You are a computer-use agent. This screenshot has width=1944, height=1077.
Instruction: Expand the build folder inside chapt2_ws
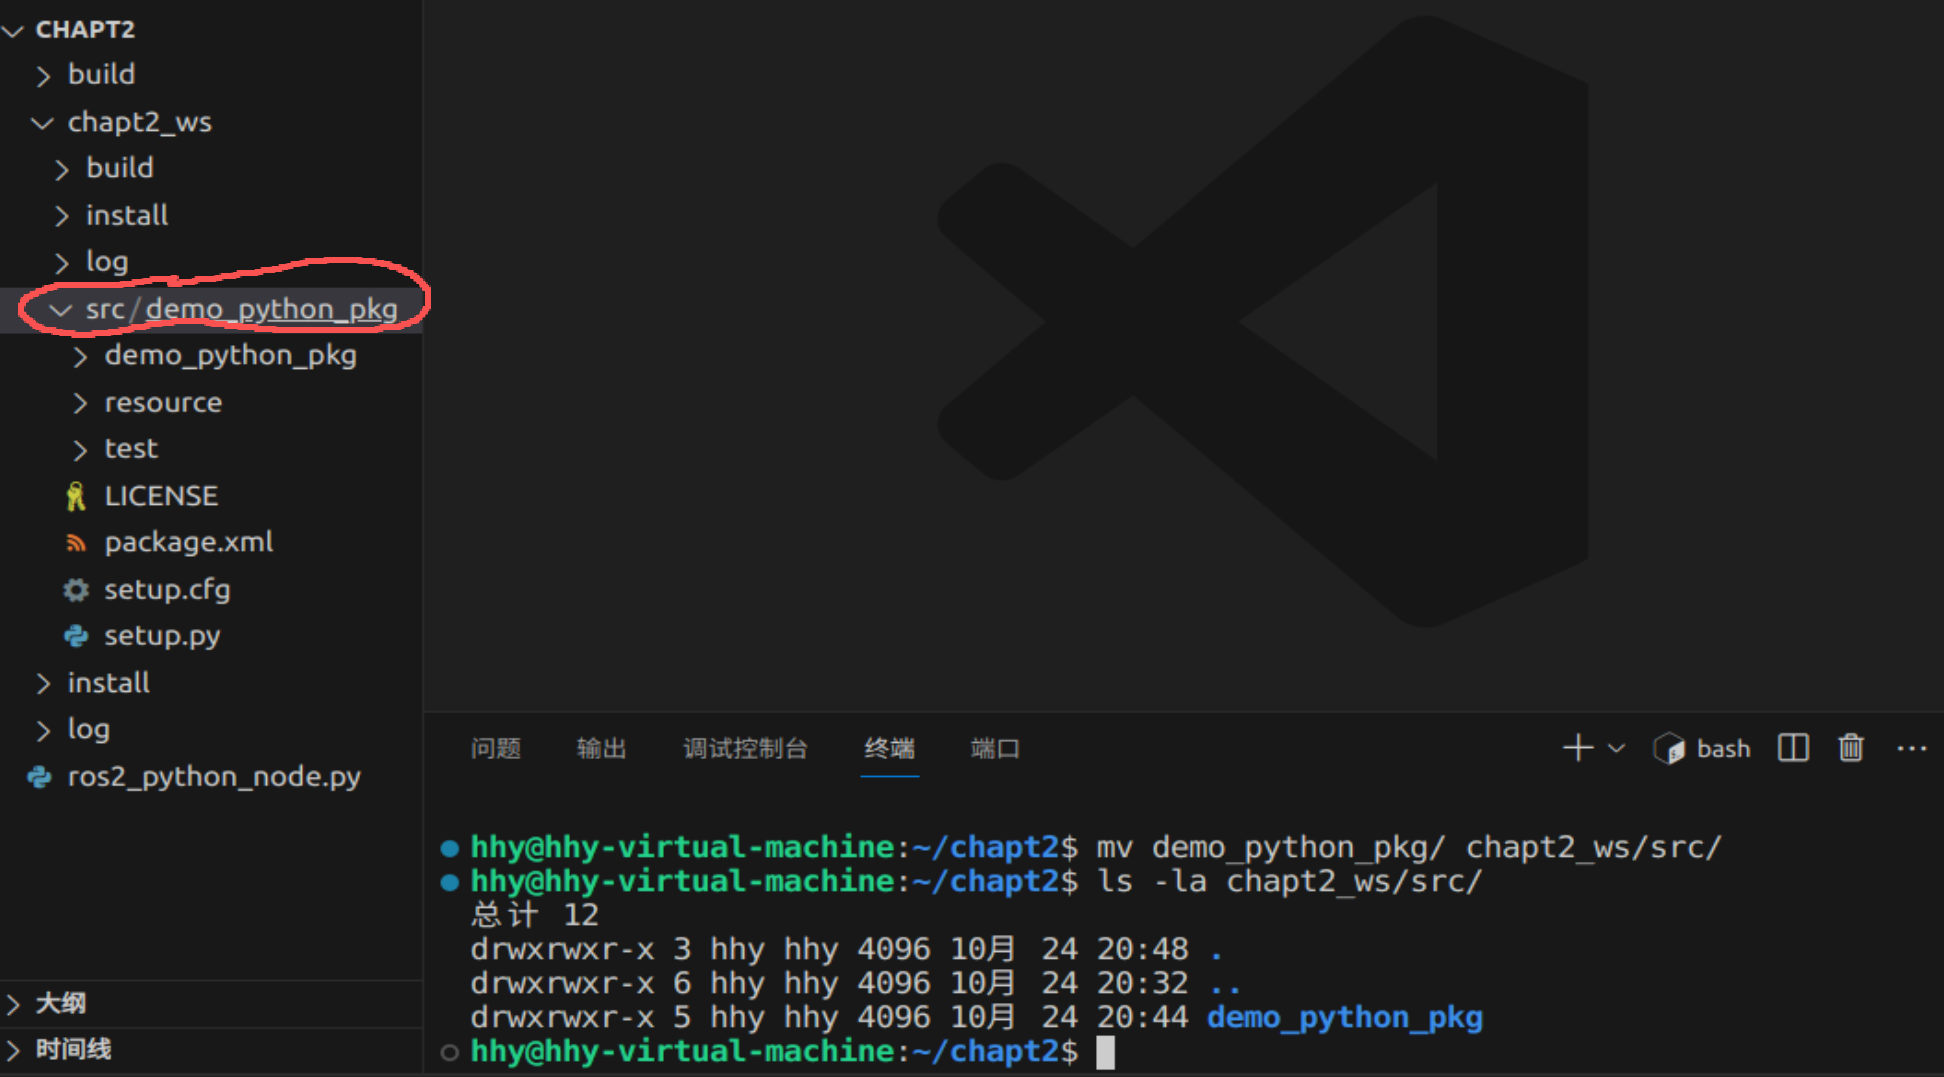point(62,169)
